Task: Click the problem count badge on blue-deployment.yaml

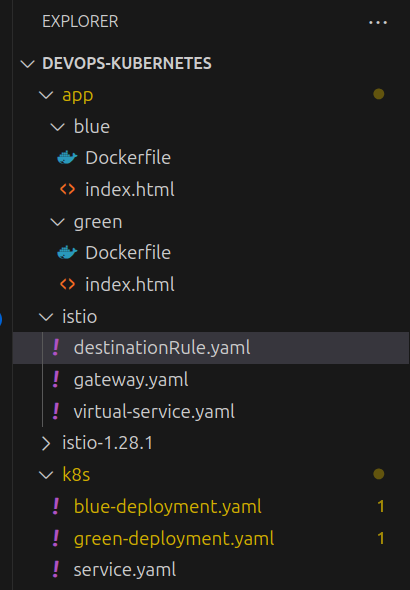Action: pos(381,506)
